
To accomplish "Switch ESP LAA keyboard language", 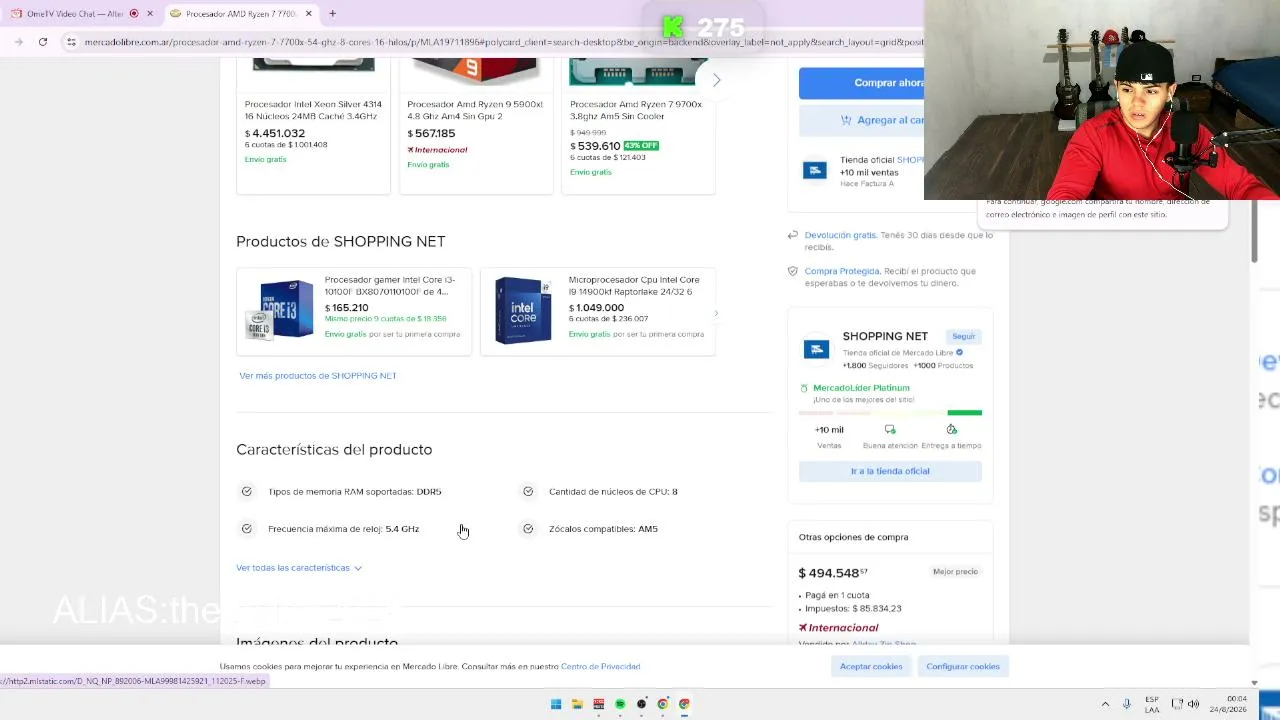I will 1152,704.
